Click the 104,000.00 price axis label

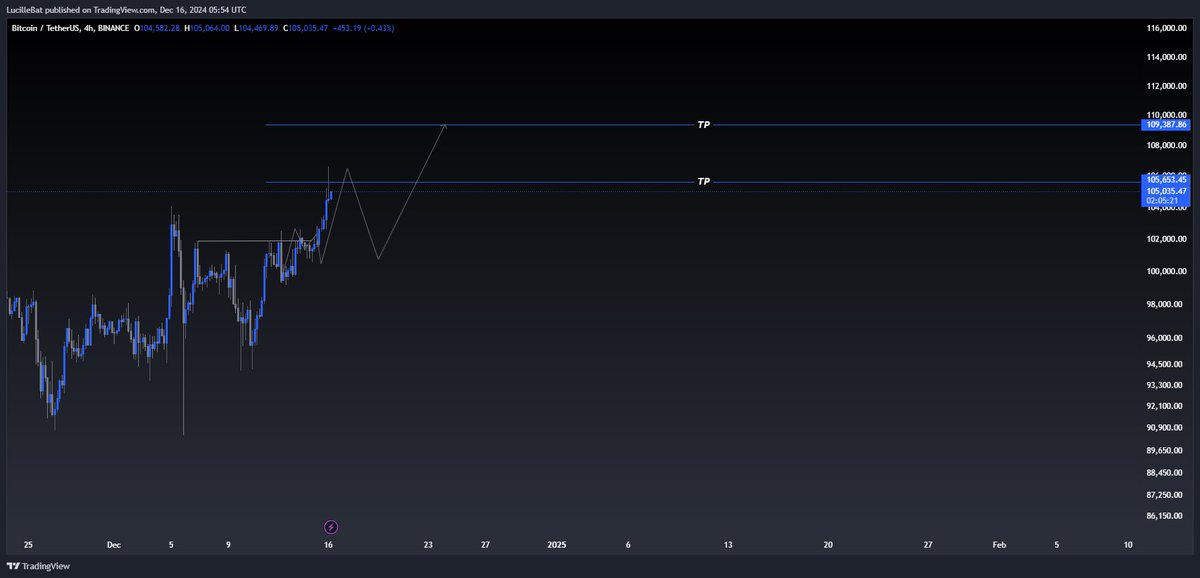tap(1166, 208)
